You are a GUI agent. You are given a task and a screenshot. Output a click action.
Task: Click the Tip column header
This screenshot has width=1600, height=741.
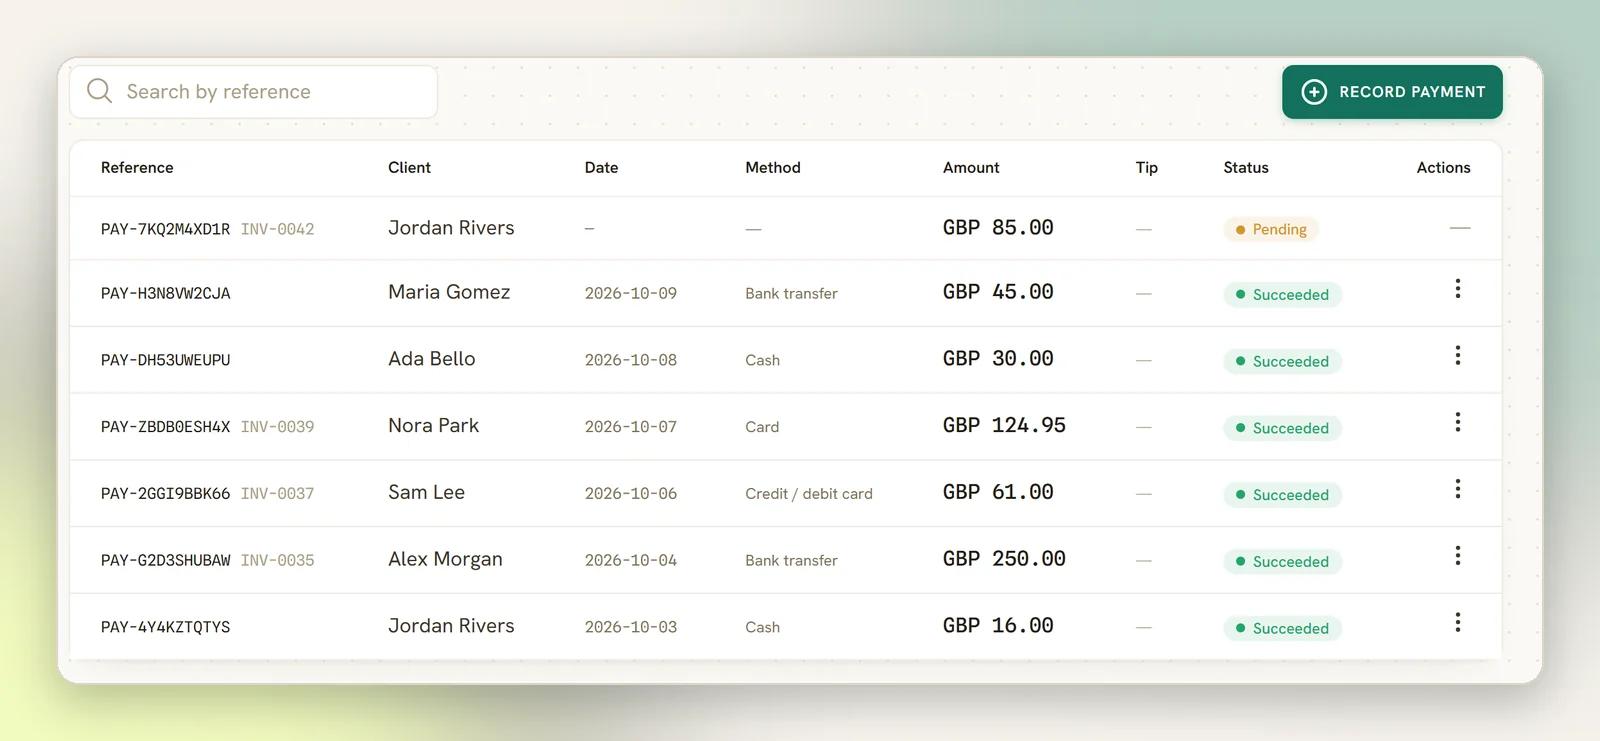1147,168
